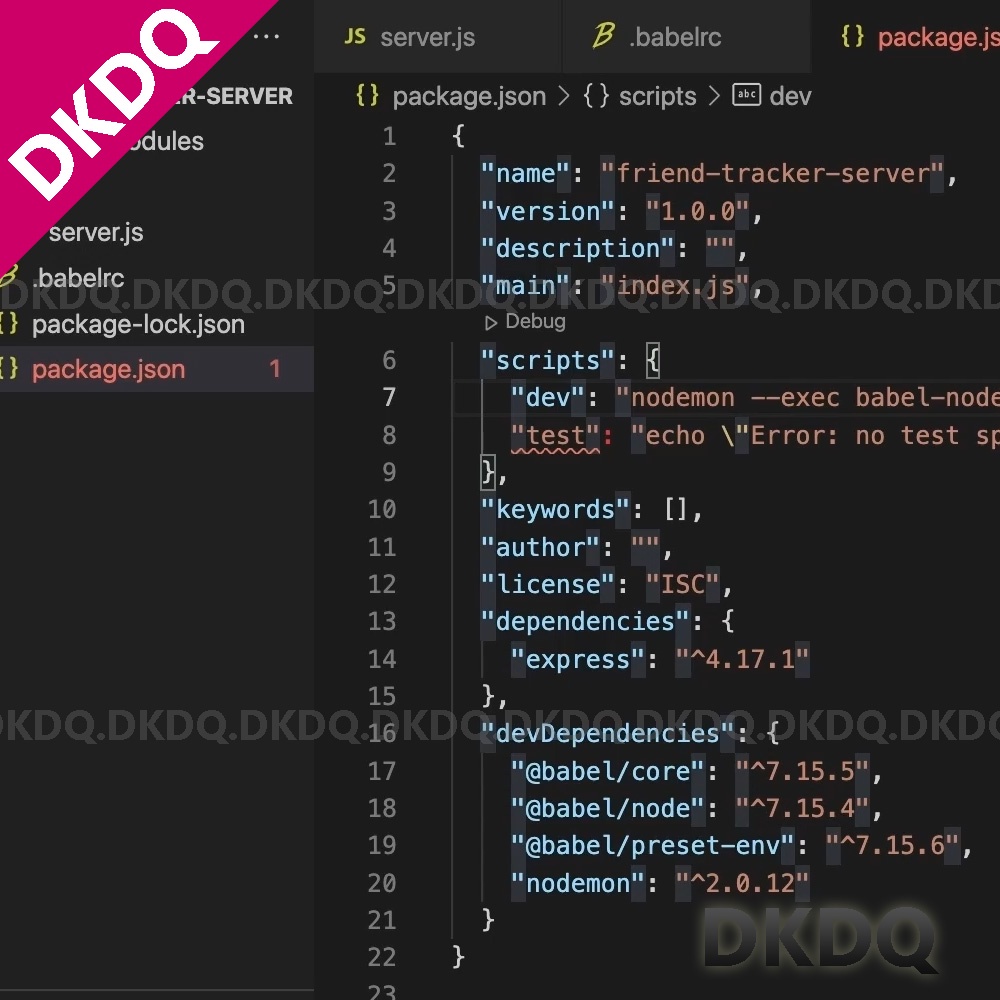
Task: Click the "@babel/preset-env" key
Action: point(652,846)
